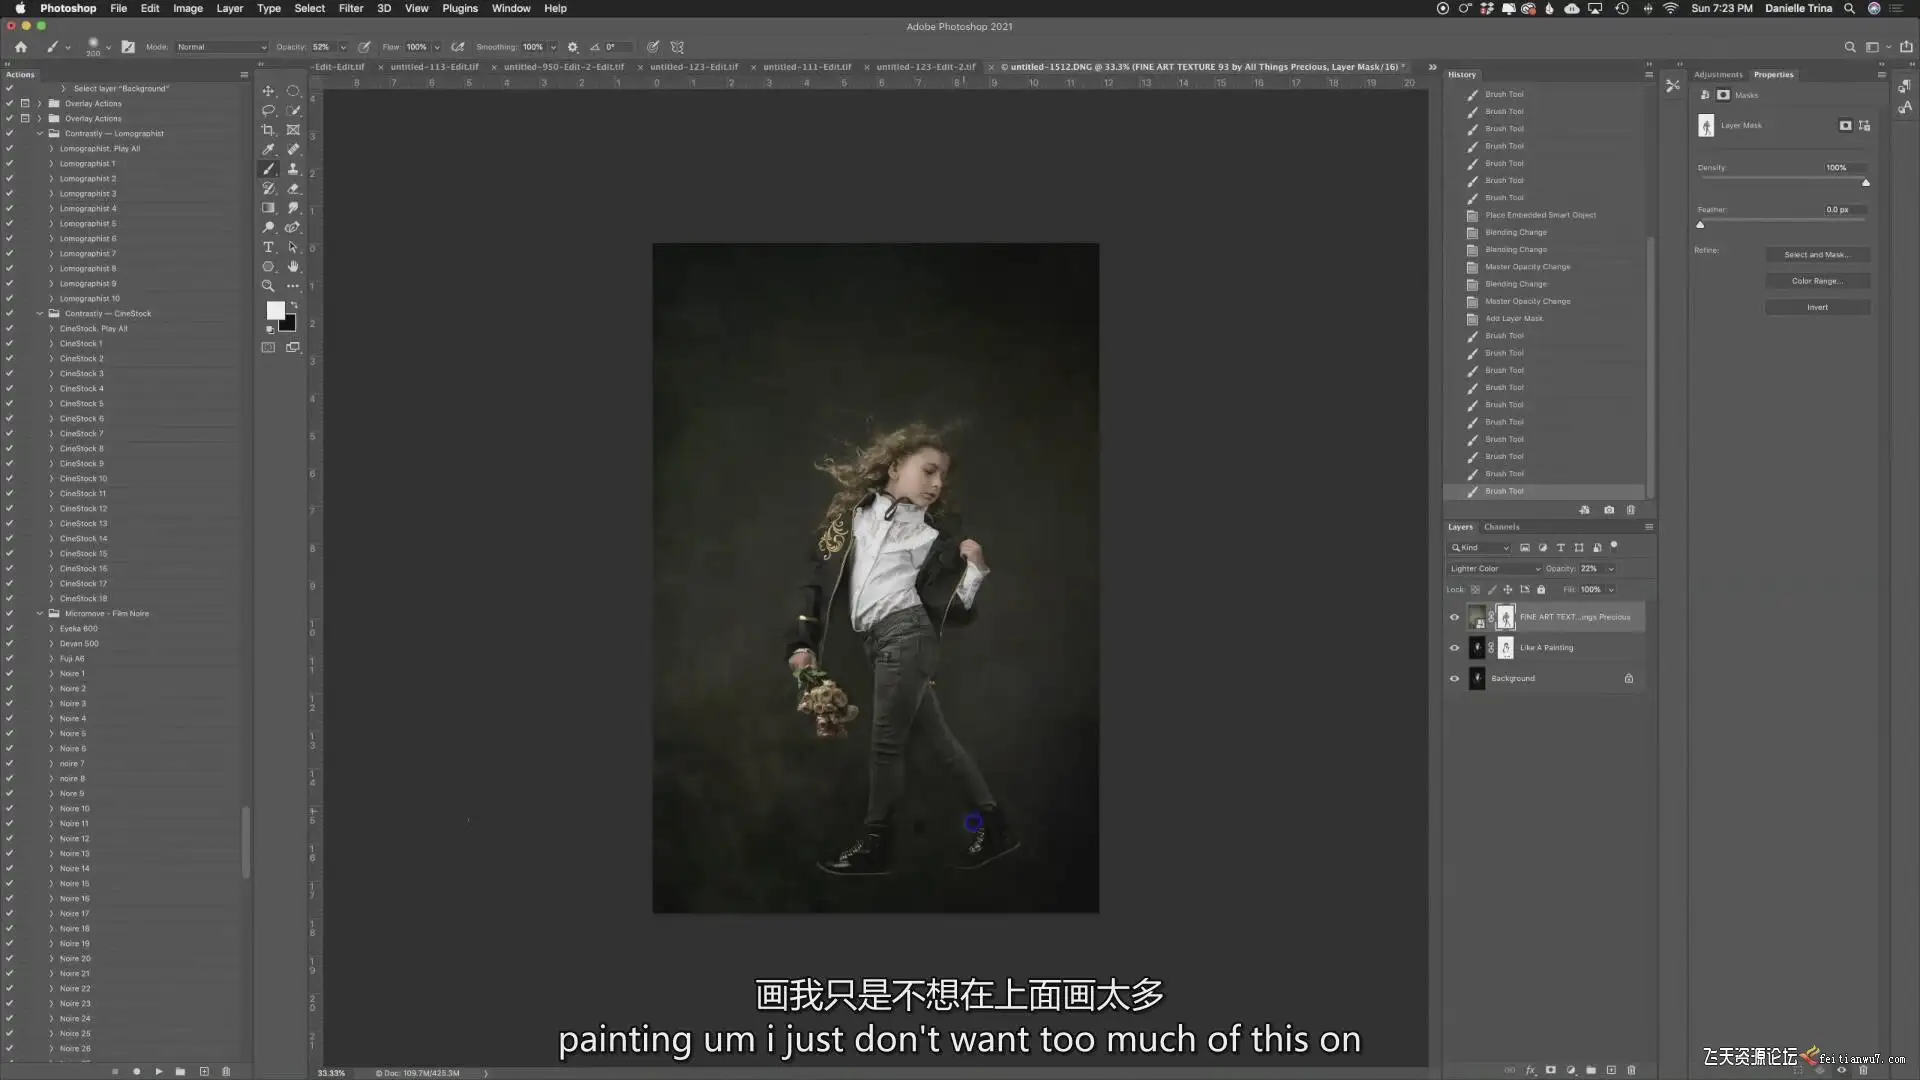Click the foreground color swatch
The image size is (1920, 1080).
tap(275, 311)
